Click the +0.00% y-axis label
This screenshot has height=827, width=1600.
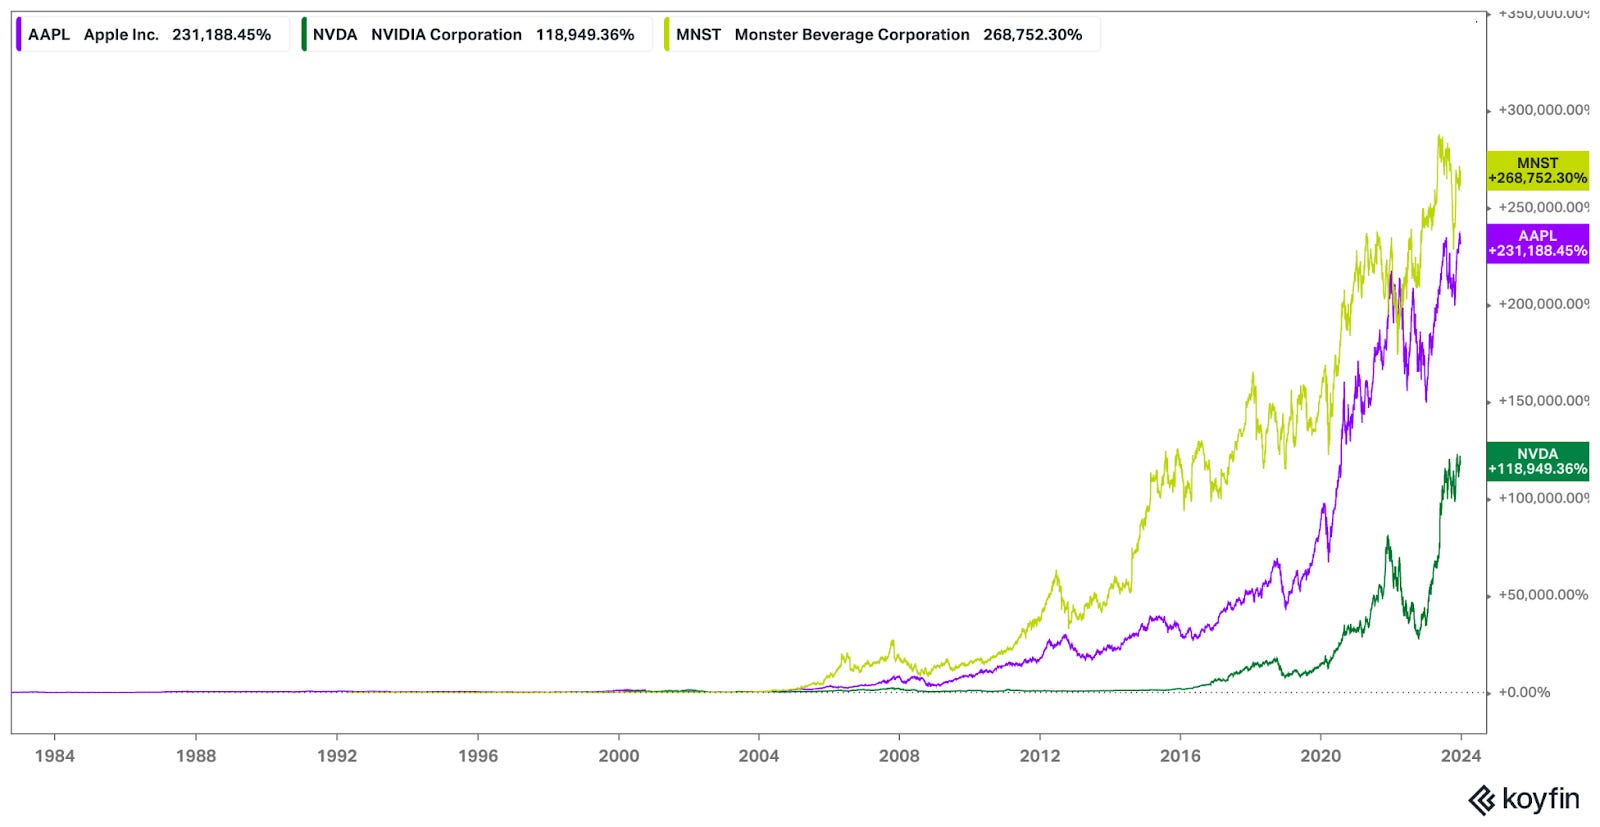[1524, 692]
